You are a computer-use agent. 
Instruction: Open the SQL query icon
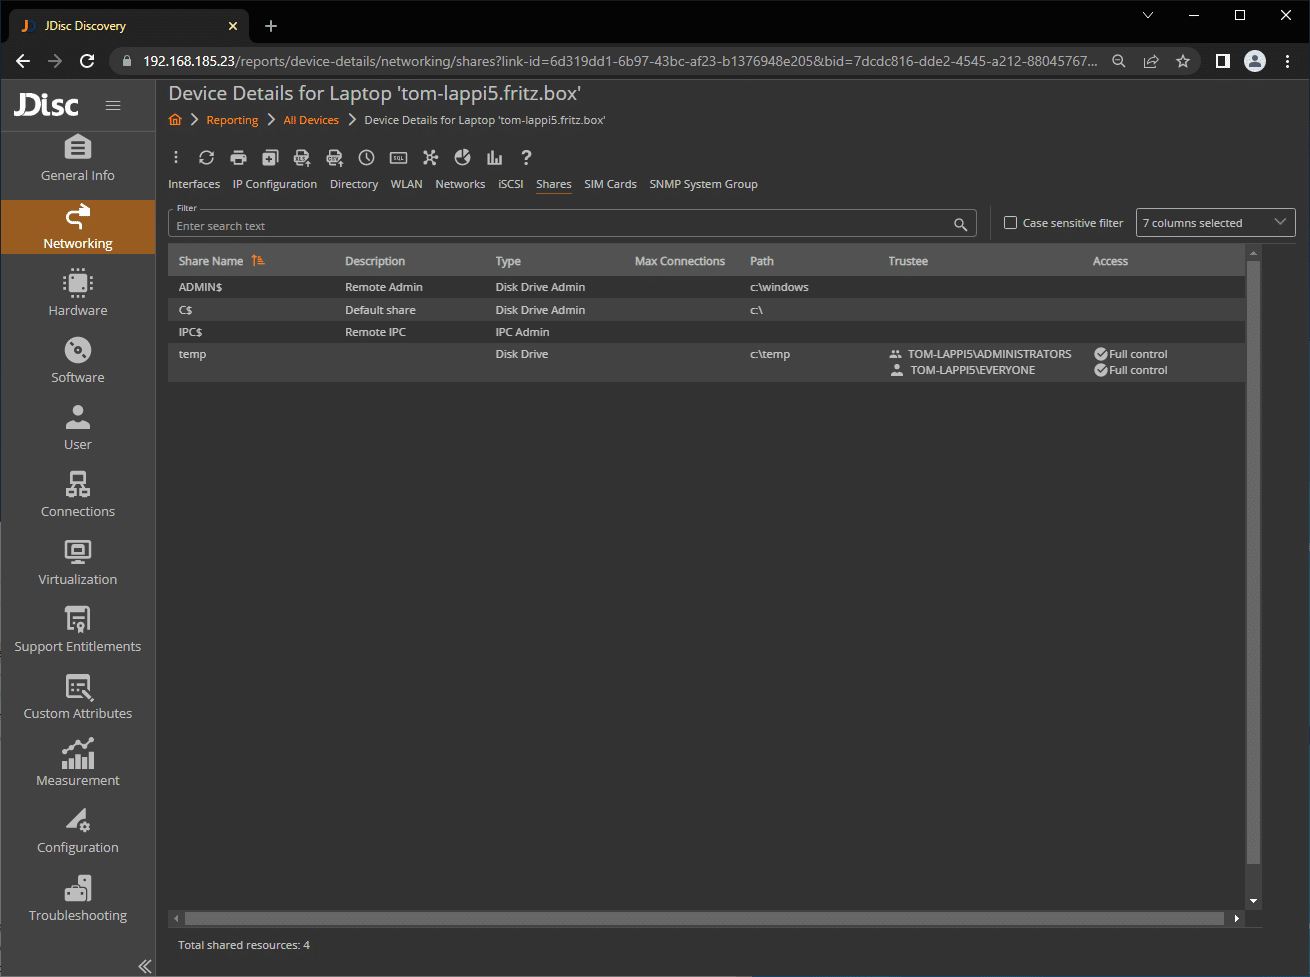click(398, 158)
